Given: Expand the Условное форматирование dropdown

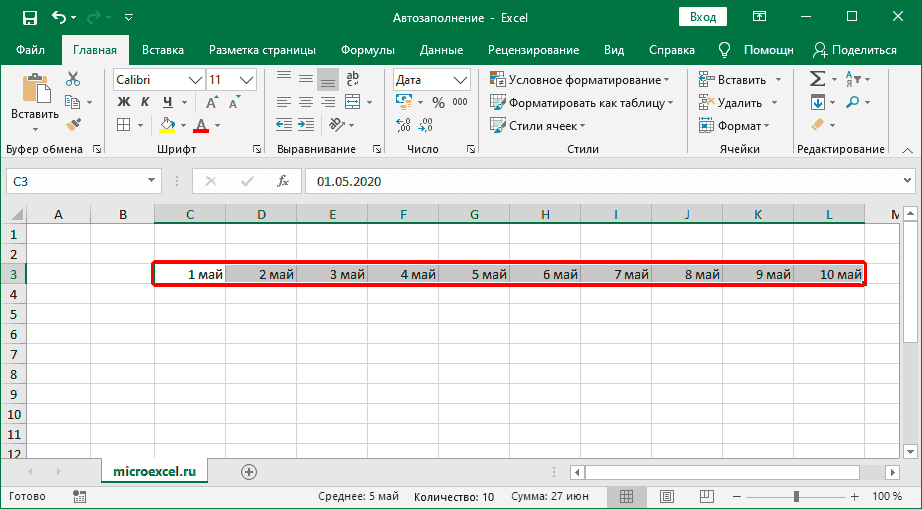Looking at the screenshot, I should coord(668,80).
